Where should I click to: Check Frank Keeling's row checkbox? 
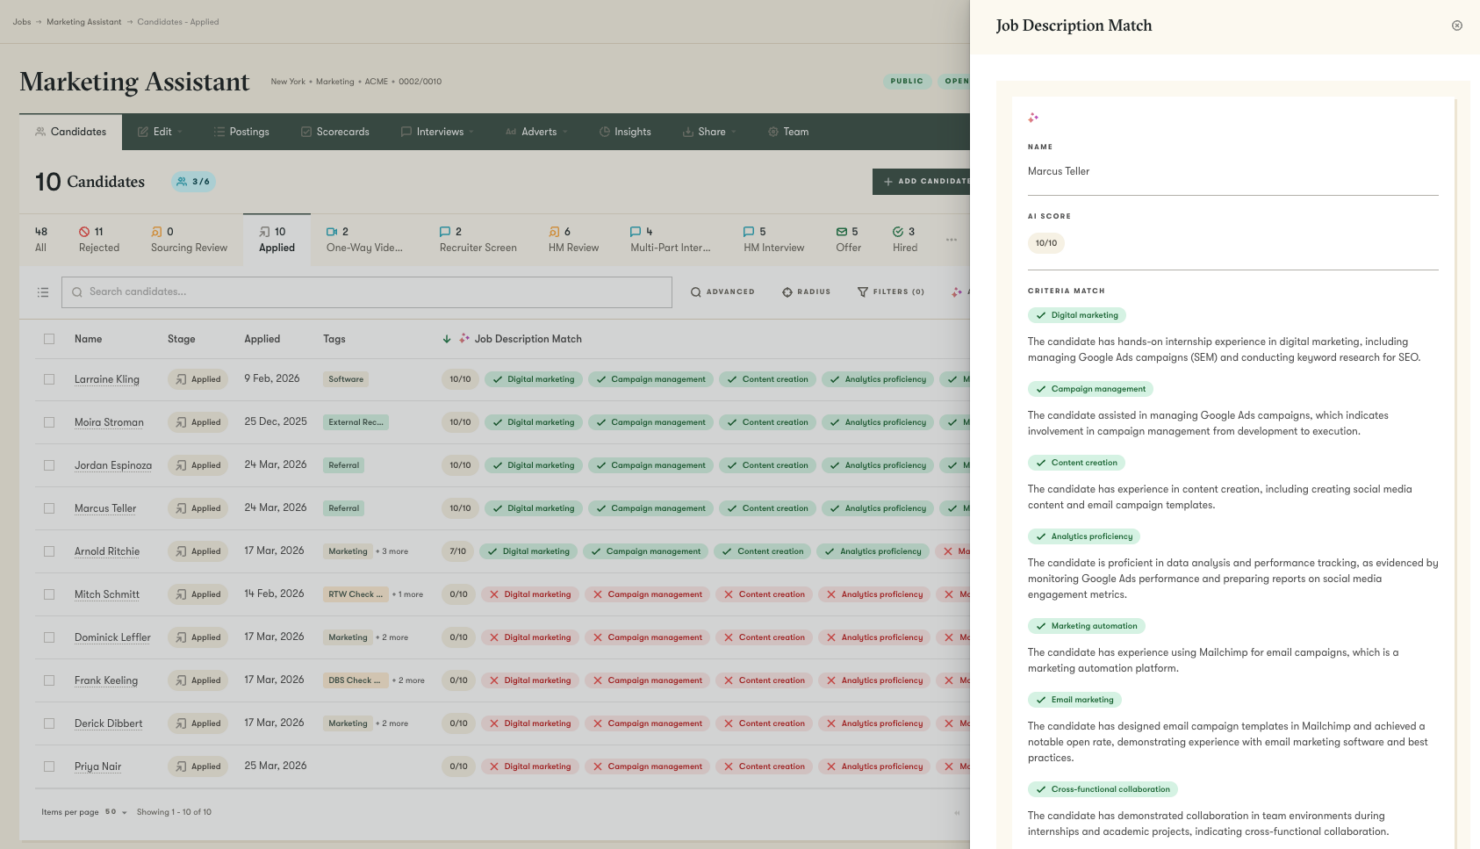click(47, 680)
